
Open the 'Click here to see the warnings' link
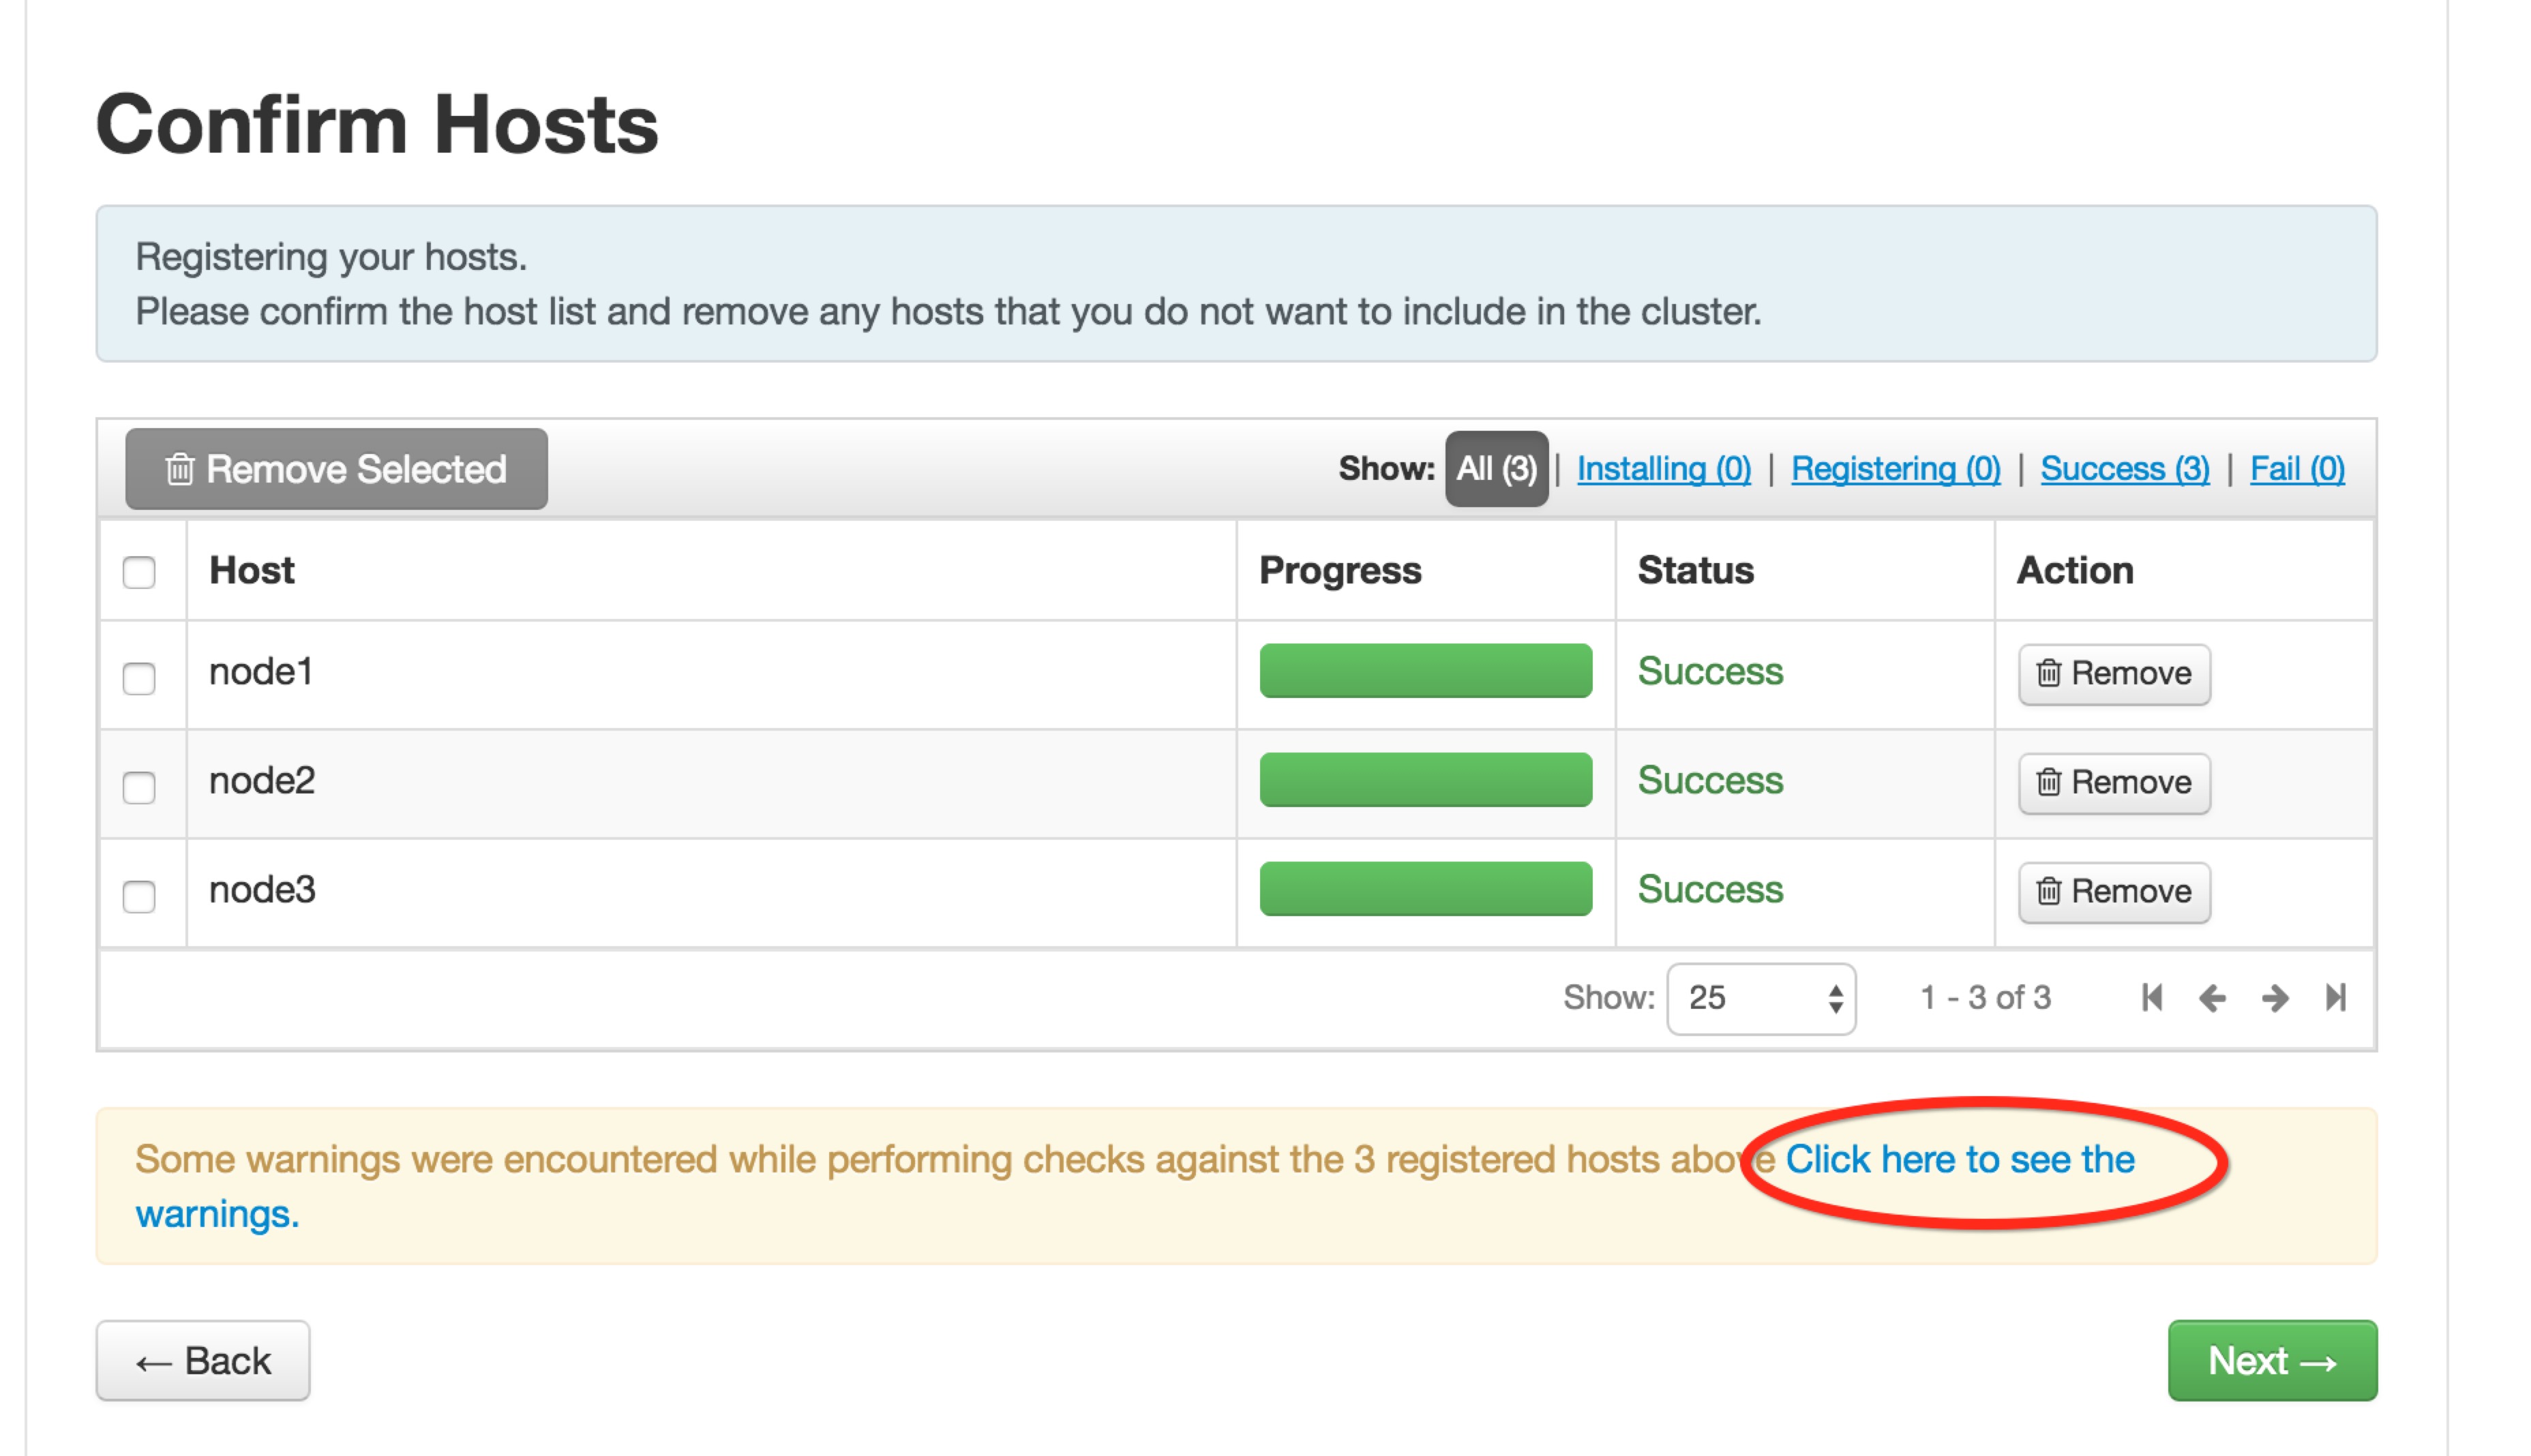tap(1959, 1160)
